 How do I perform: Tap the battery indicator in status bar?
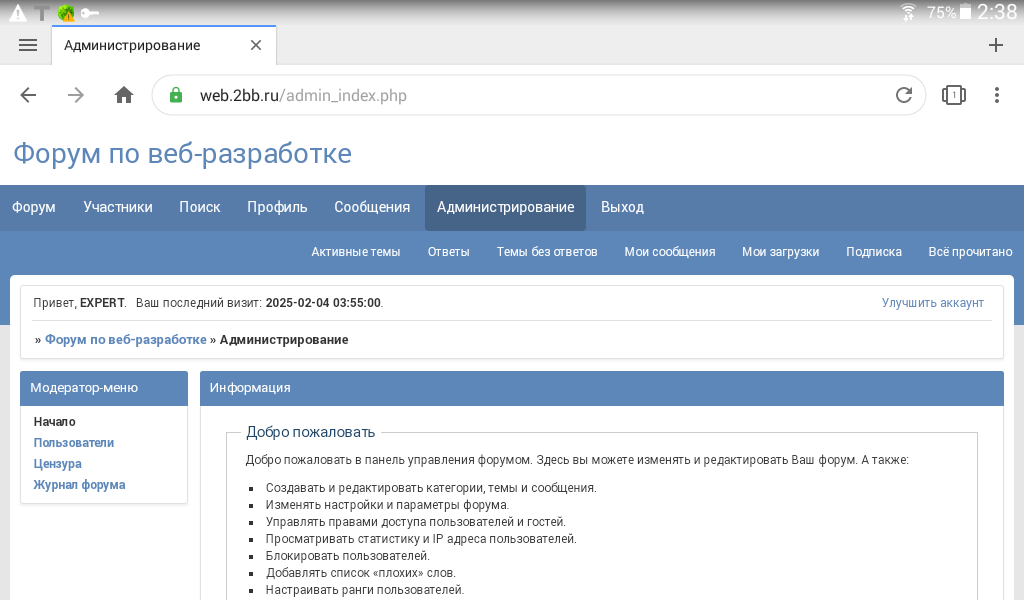(965, 12)
